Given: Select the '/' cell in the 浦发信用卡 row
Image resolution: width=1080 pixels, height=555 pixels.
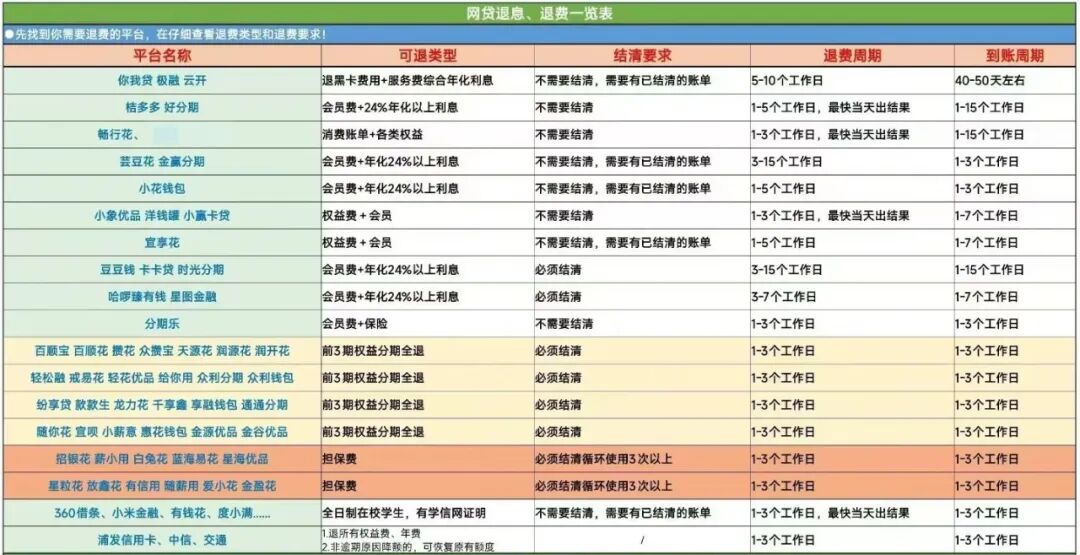Looking at the screenshot, I should coord(642,541).
